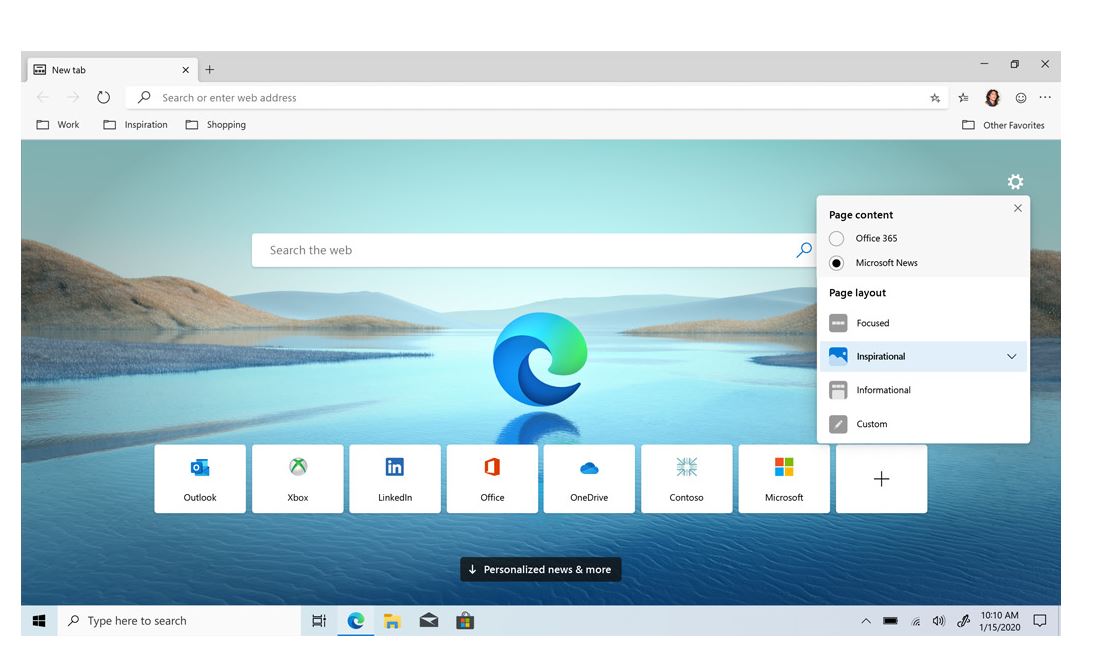This screenshot has height=665, width=1098.
Task: Click the web search magnifier icon
Action: [804, 250]
